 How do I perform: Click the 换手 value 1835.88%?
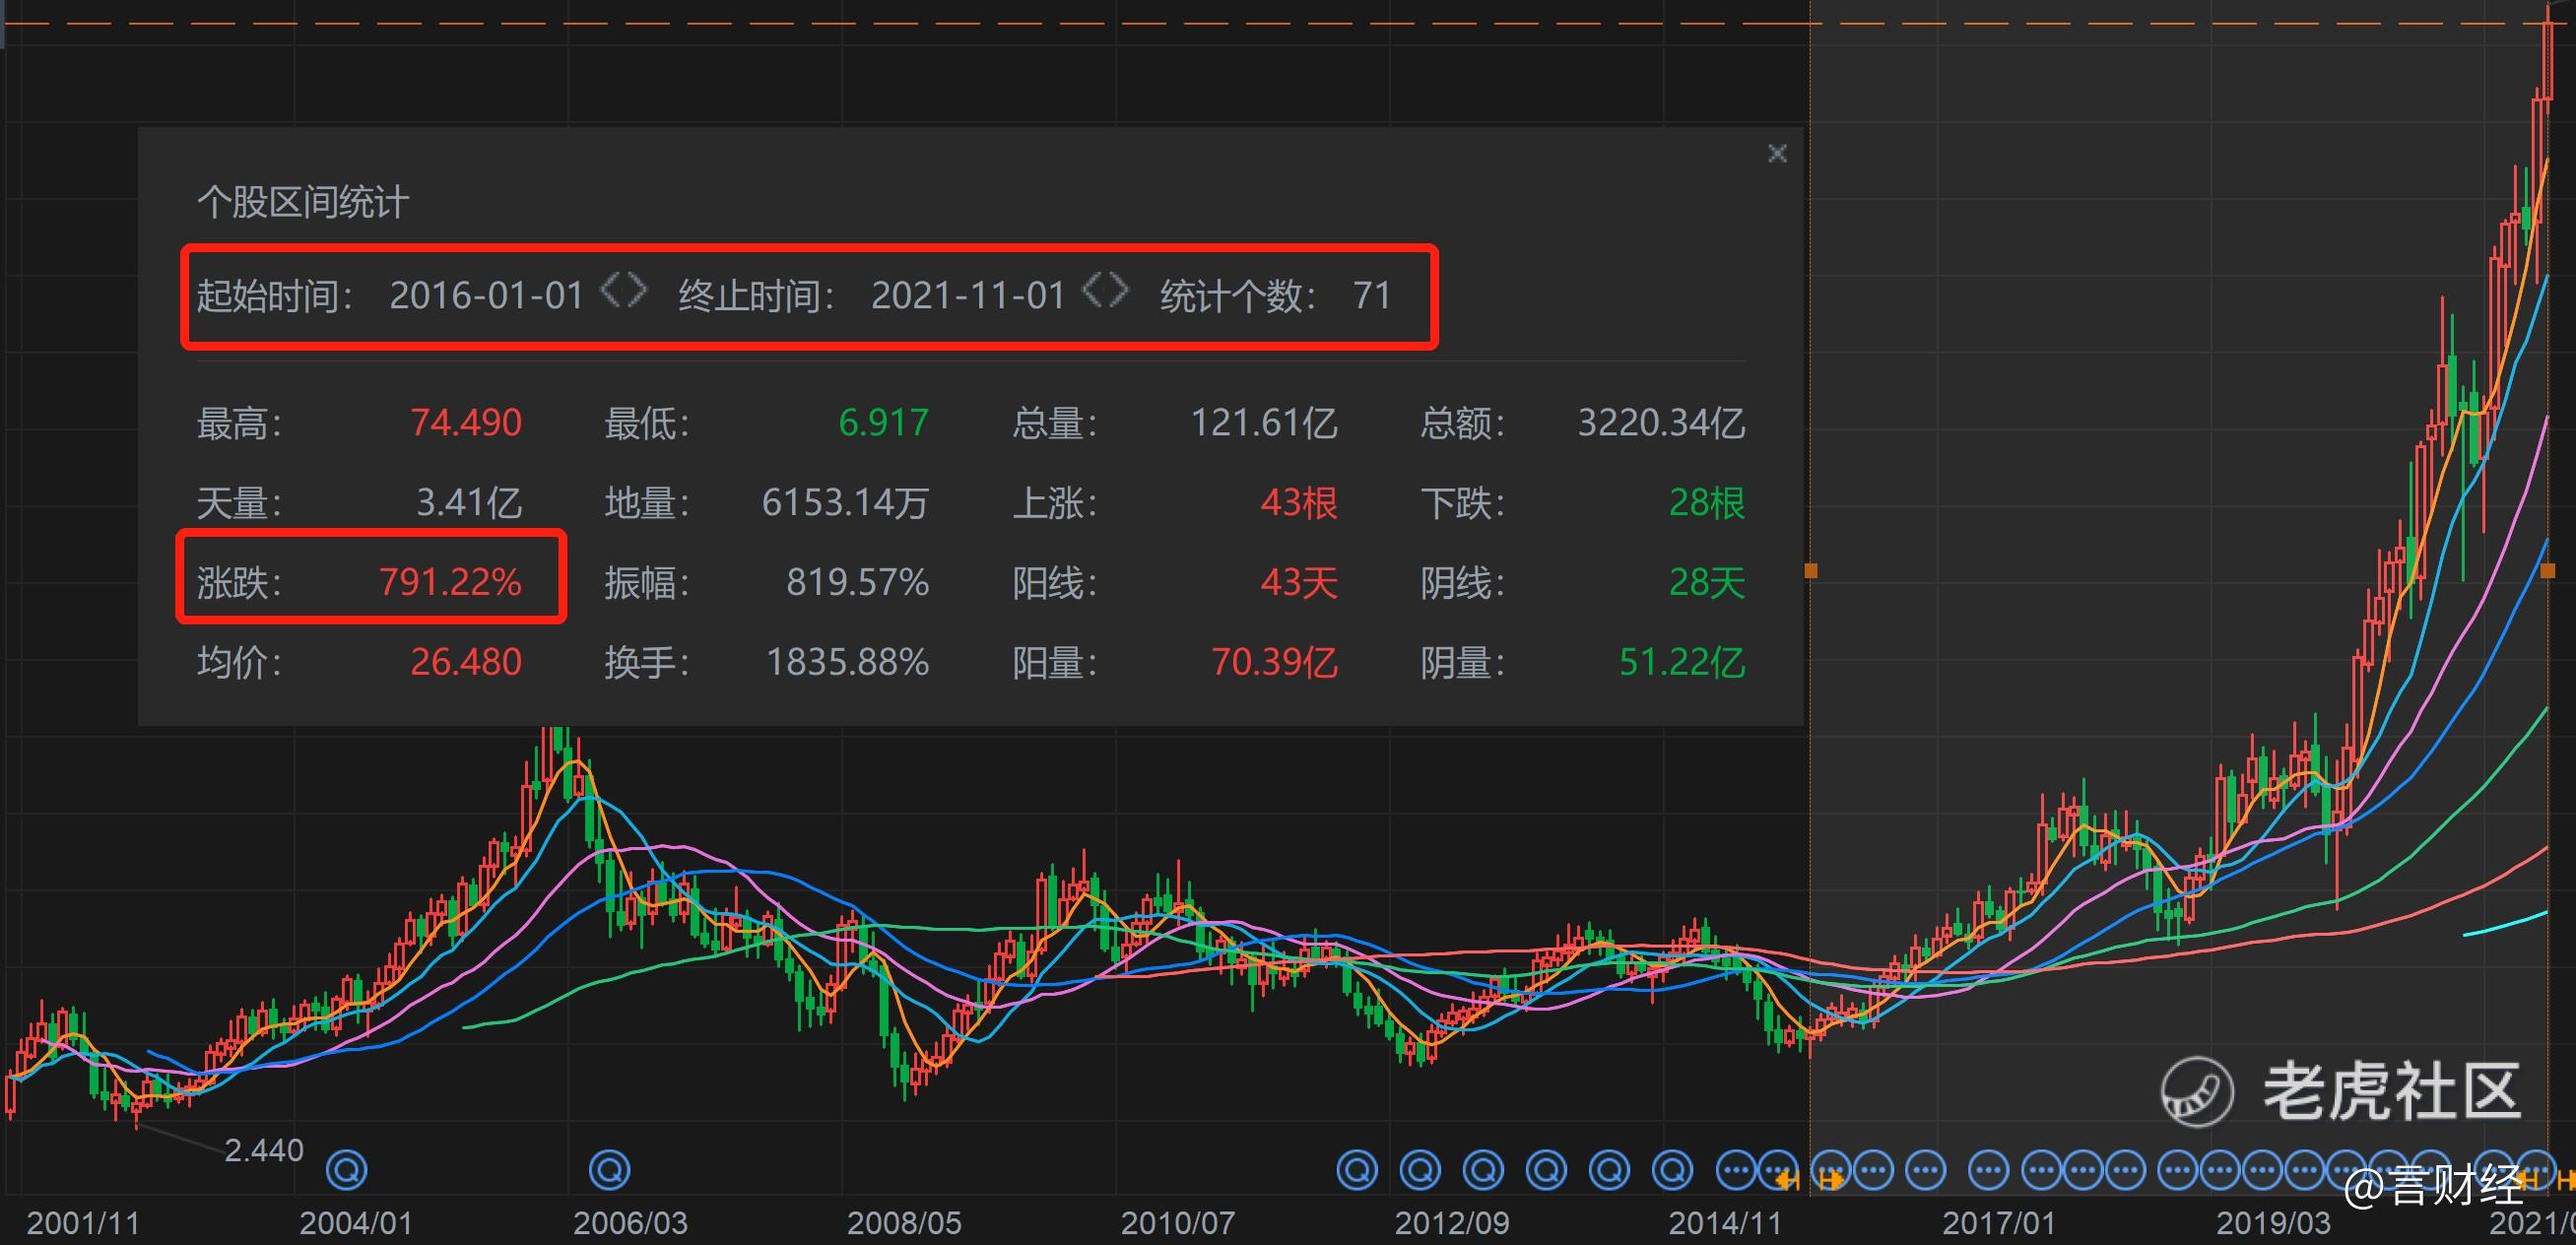pyautogui.click(x=847, y=662)
